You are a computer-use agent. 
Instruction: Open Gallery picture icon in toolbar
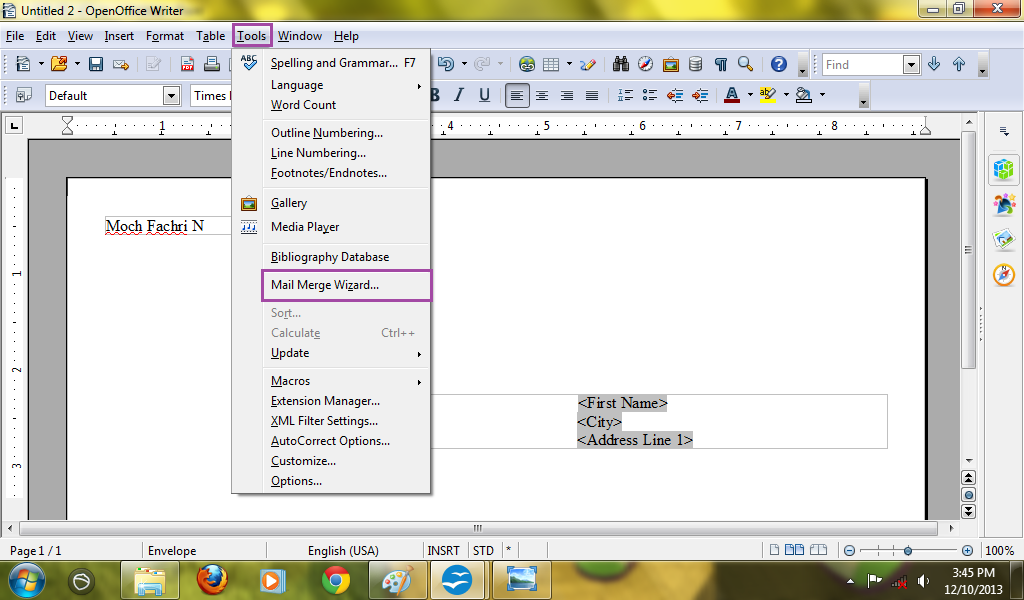[671, 64]
